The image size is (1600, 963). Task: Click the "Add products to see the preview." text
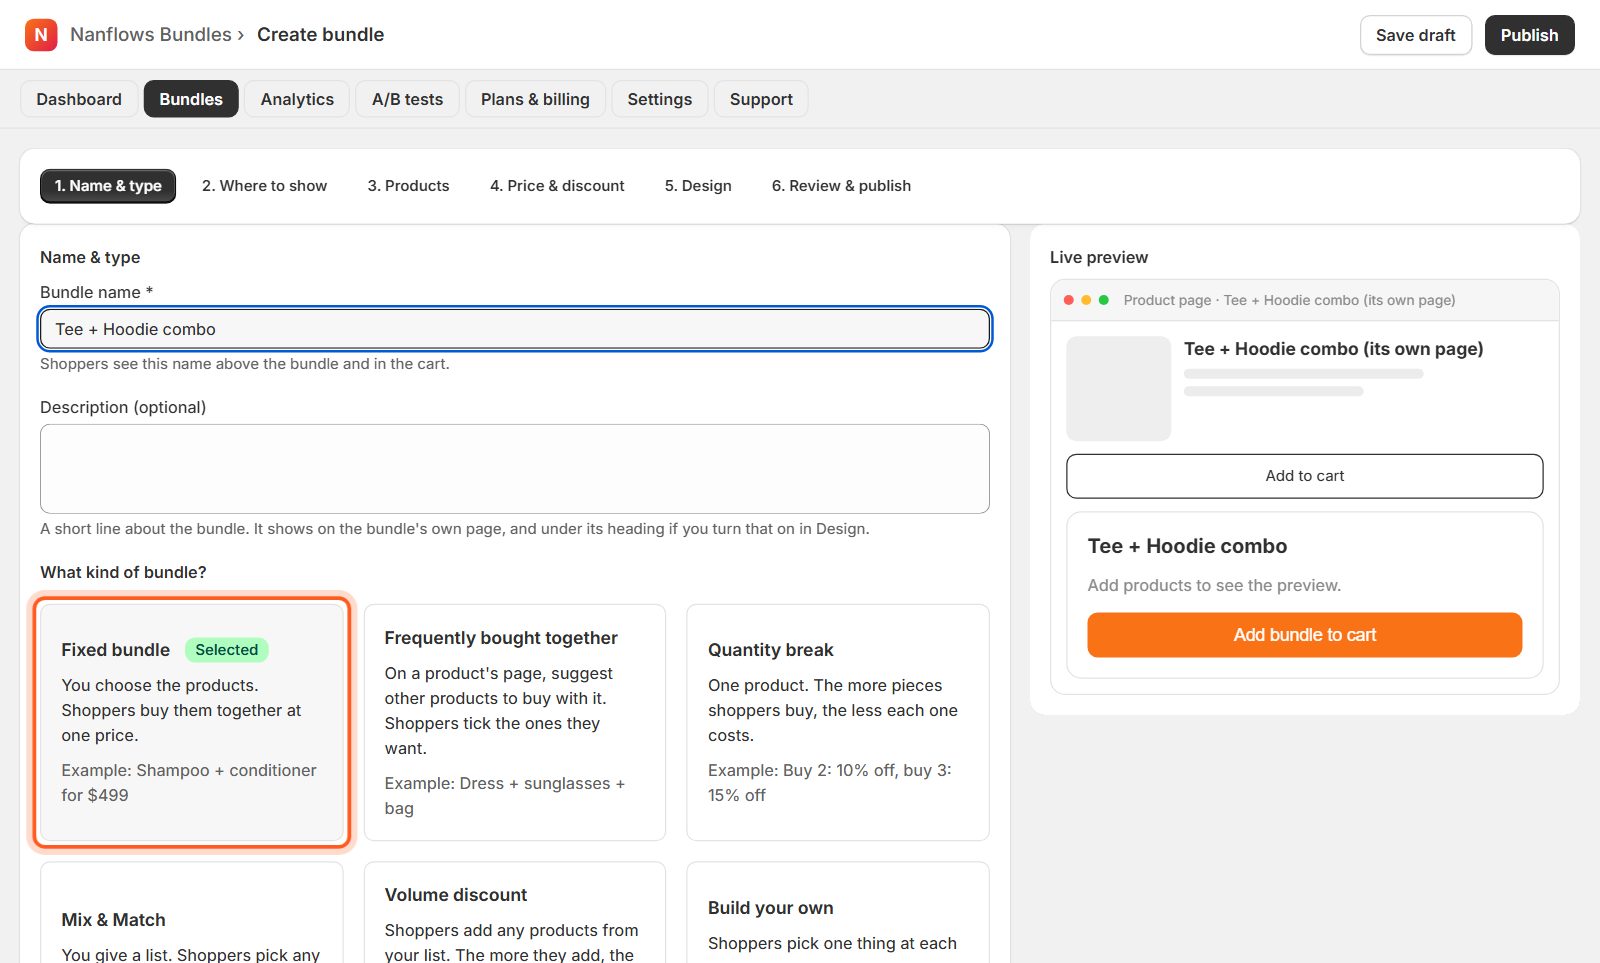click(1214, 585)
